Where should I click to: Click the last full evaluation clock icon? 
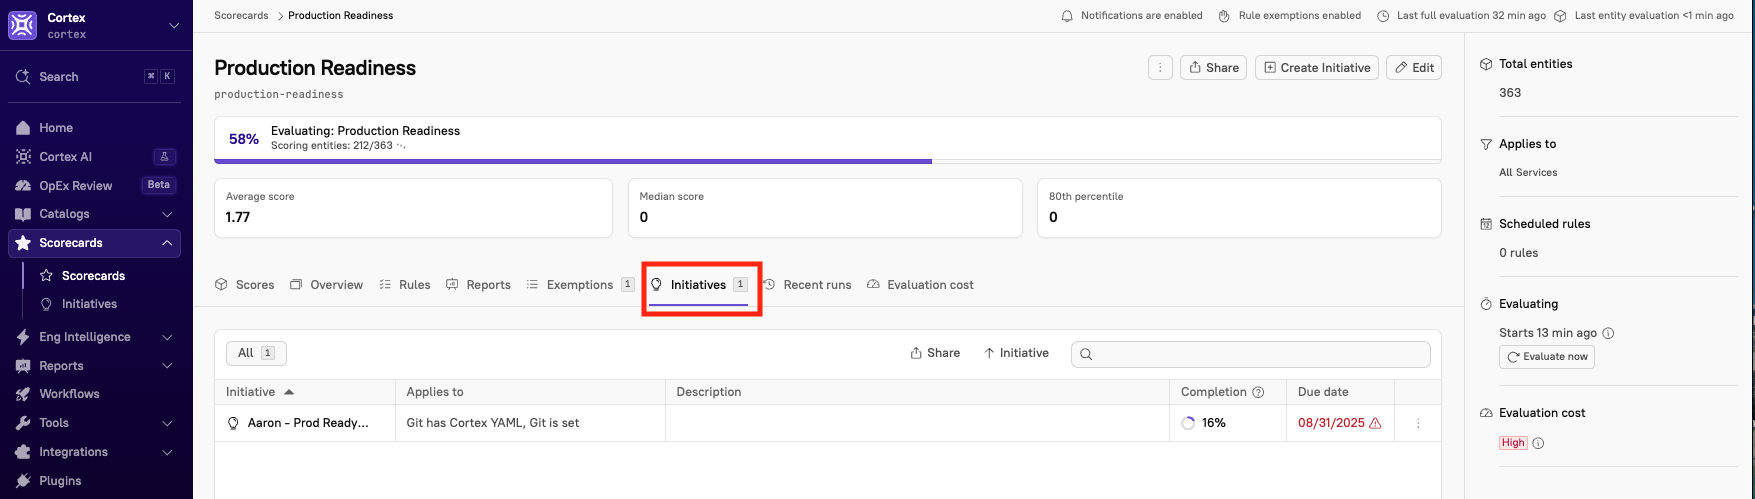(1383, 16)
